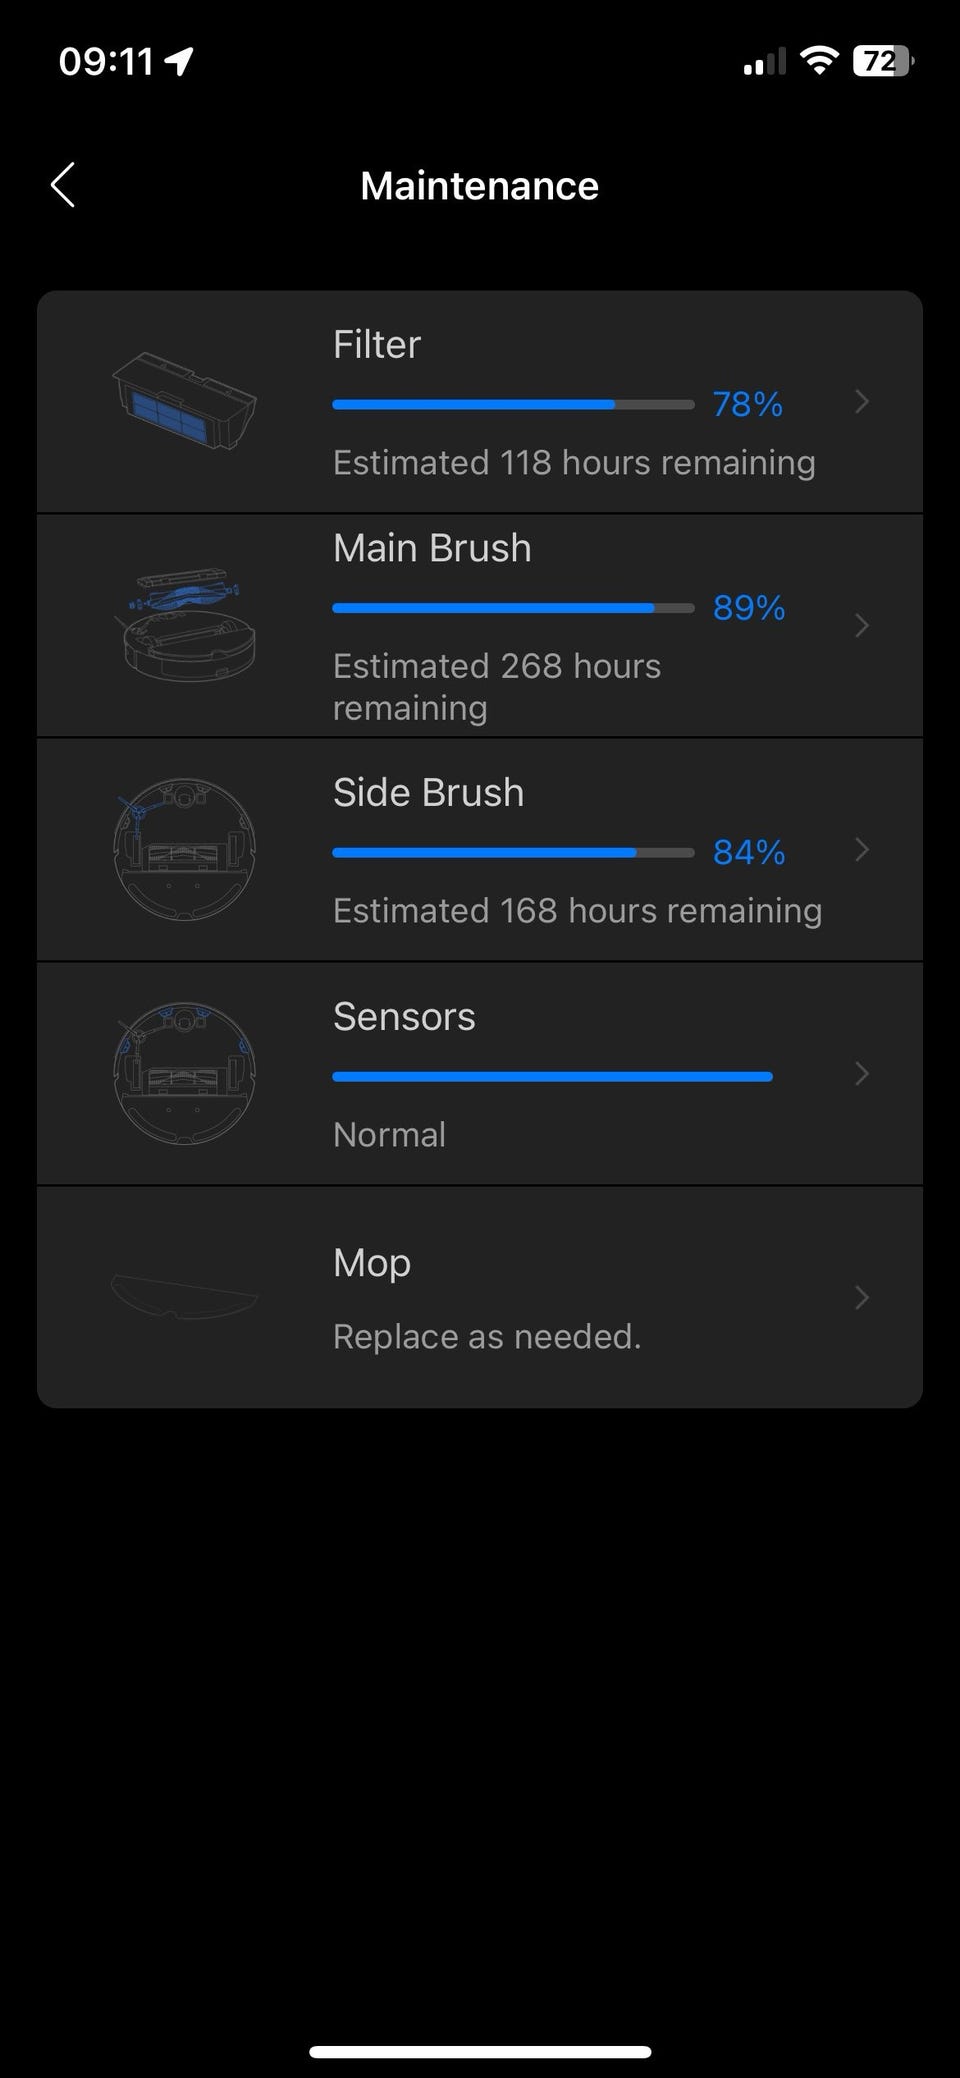Tap the Side Brush robot diagram icon

click(x=185, y=850)
